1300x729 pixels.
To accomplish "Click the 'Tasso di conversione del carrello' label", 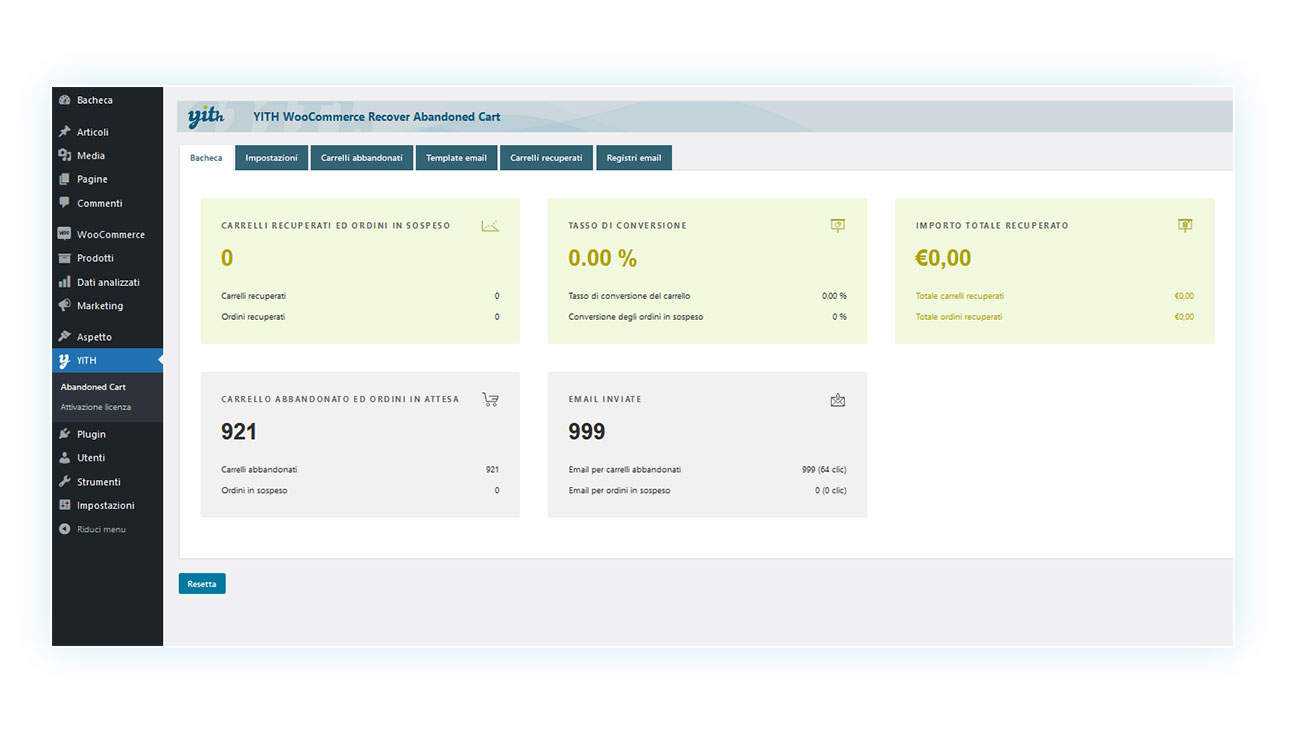I will [x=629, y=296].
